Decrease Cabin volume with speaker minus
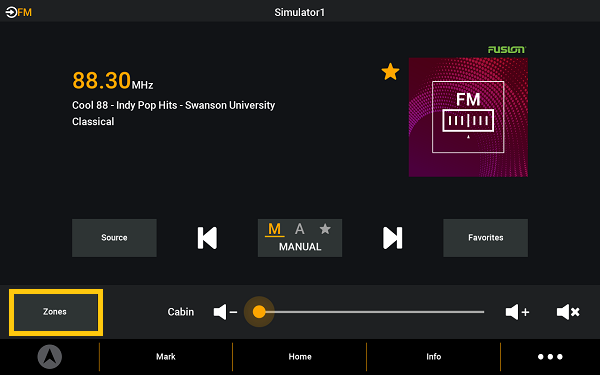 coord(225,312)
